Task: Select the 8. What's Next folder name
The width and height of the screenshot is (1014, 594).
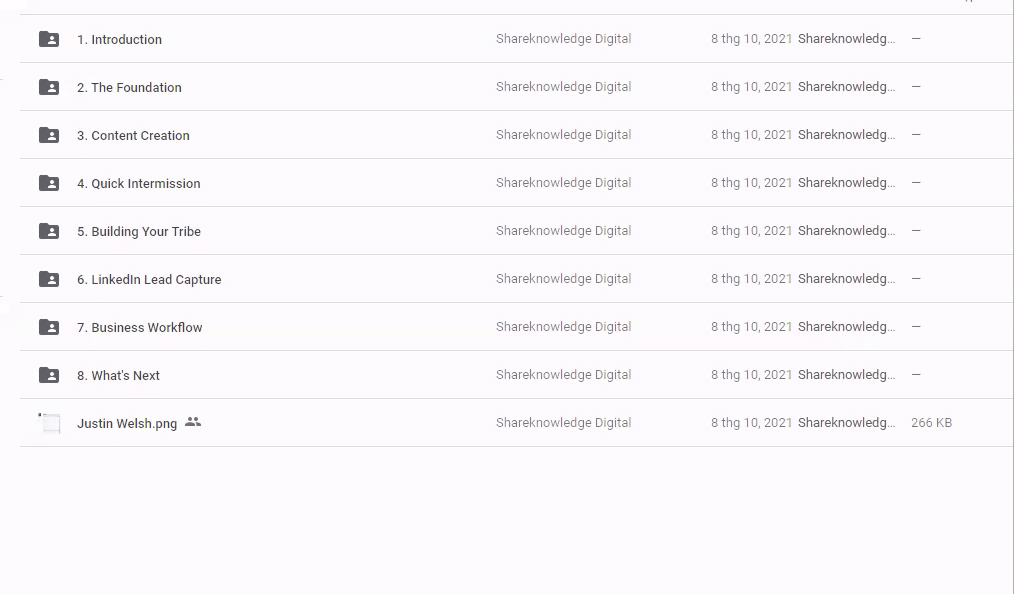Action: coord(118,376)
